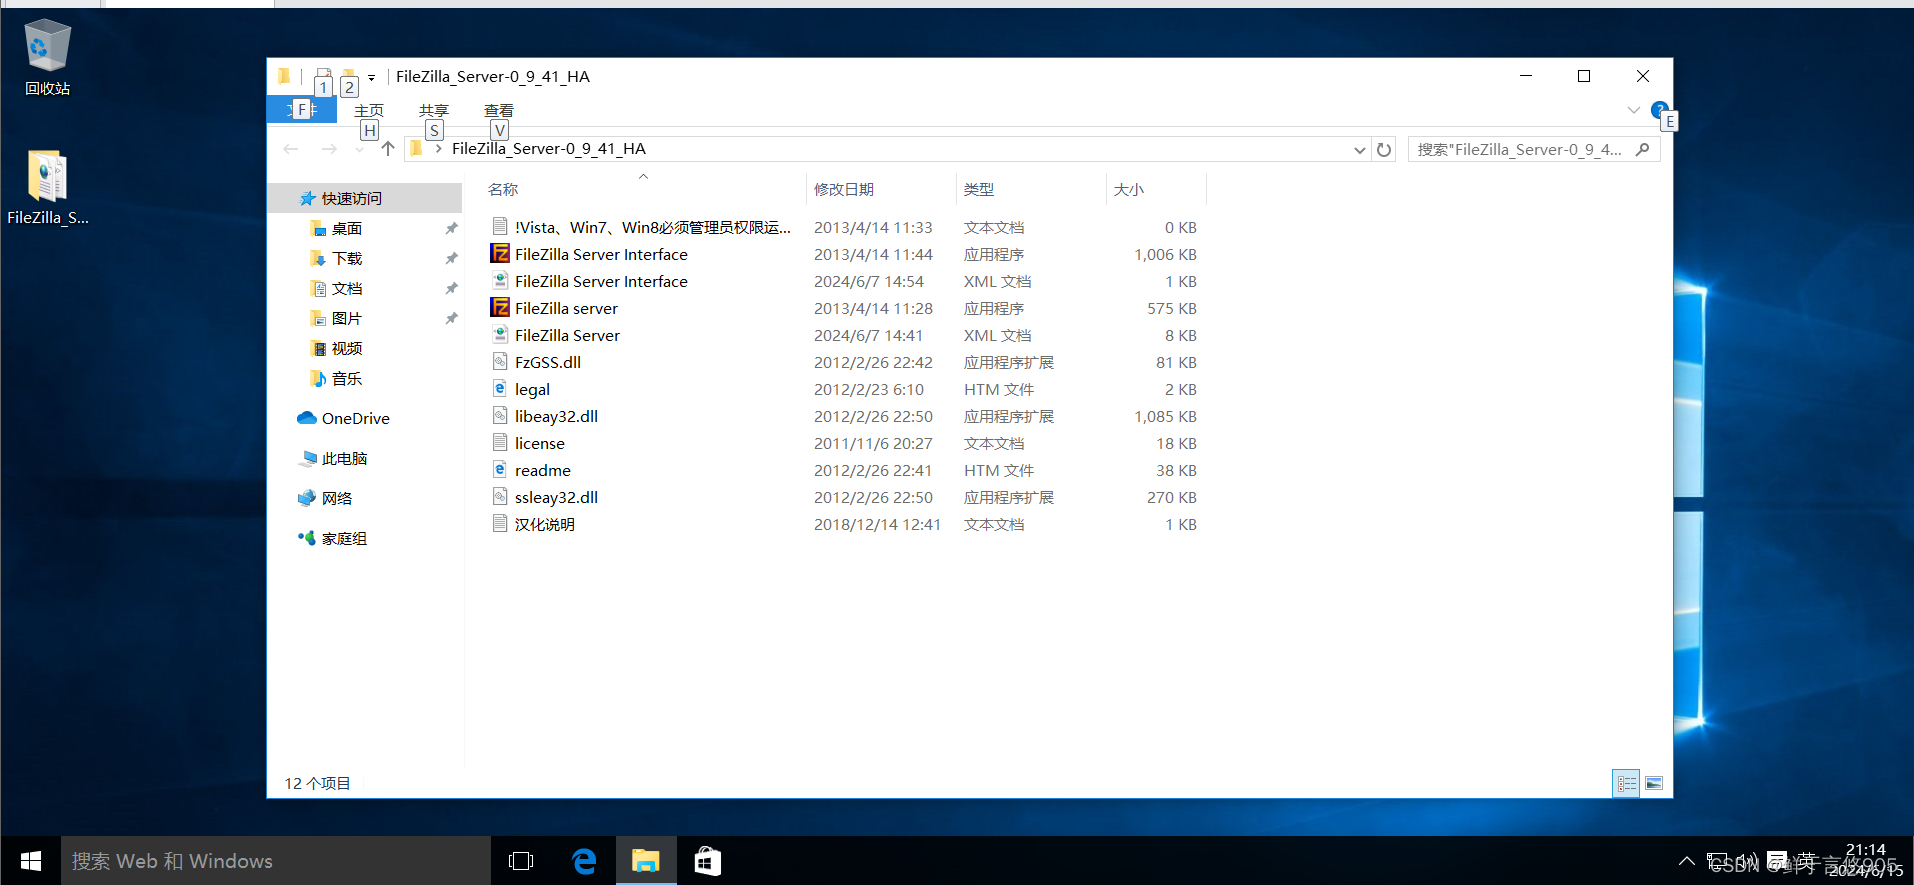The height and width of the screenshot is (885, 1914).
Task: Open the 查看 ribbon tab
Action: 499,110
